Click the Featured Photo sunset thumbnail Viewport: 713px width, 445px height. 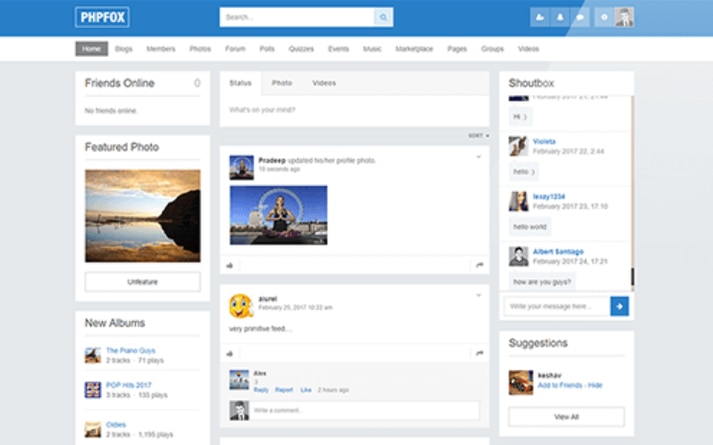coord(142,215)
